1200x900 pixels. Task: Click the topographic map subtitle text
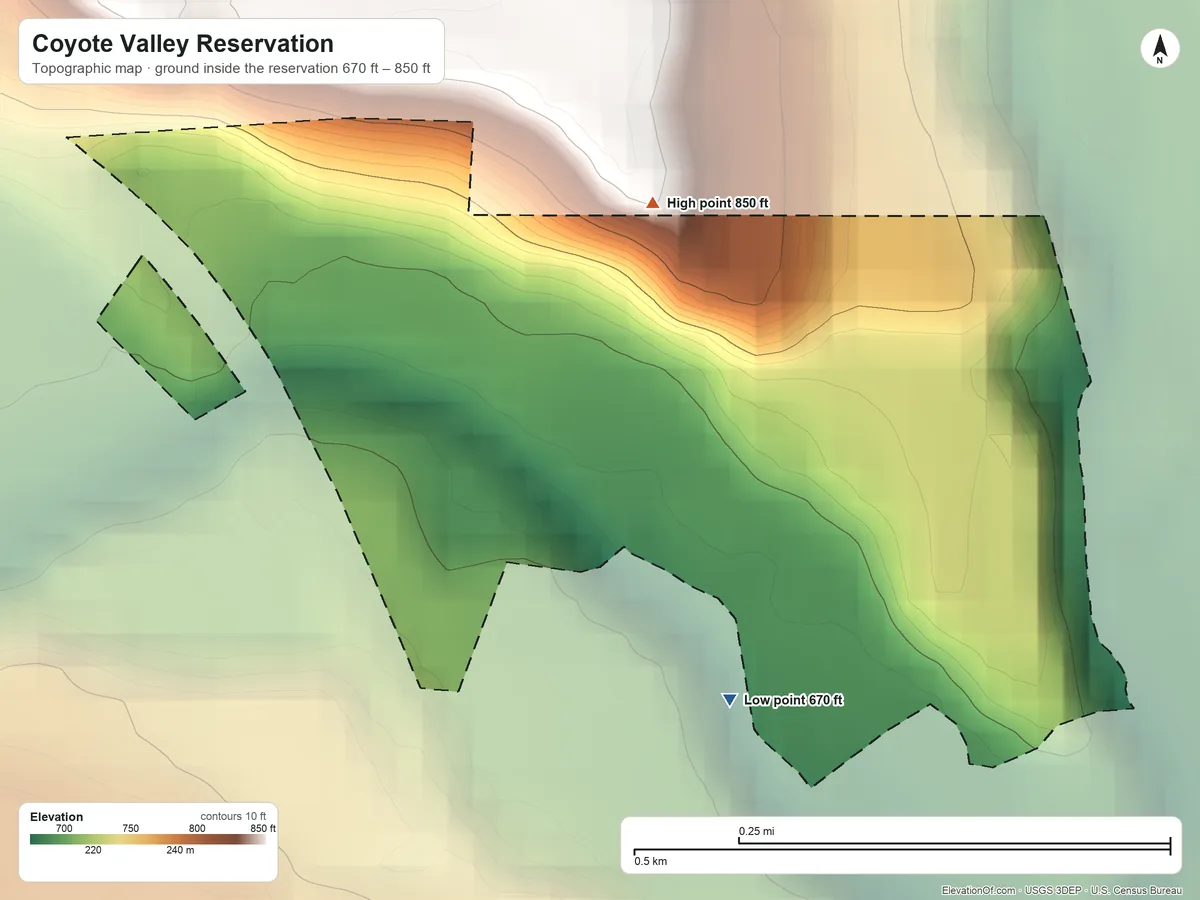pyautogui.click(x=231, y=70)
